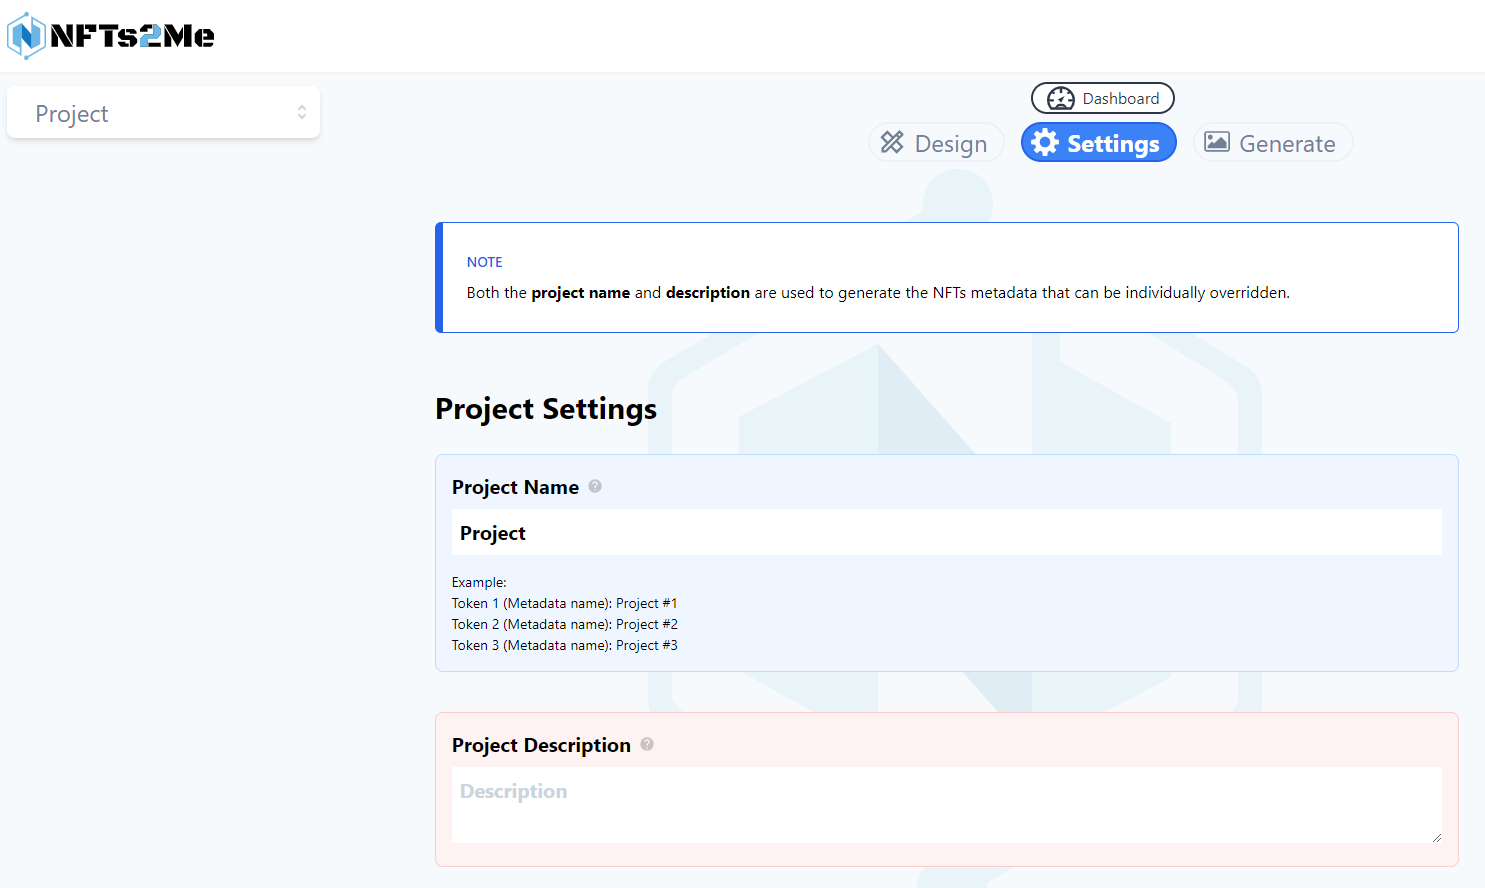The image size is (1485, 888).
Task: Click the Description textarea resize handle
Action: 1436,838
